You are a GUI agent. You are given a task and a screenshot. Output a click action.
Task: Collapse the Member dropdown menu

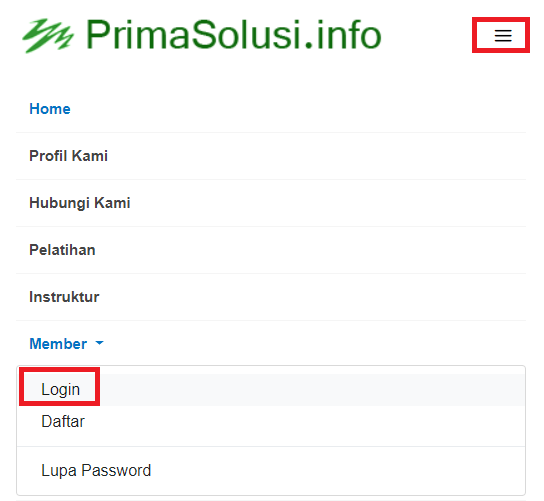pos(66,344)
